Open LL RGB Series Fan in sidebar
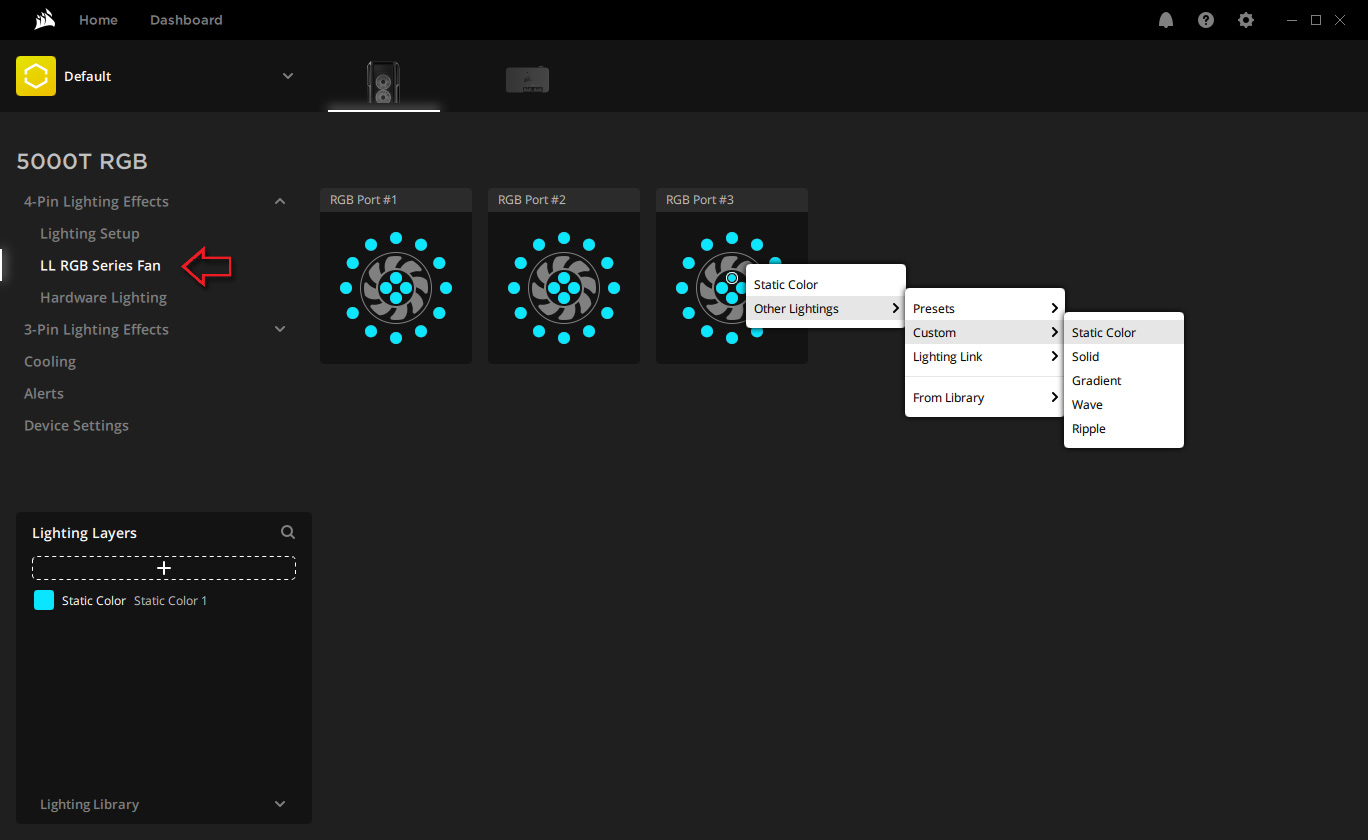The width and height of the screenshot is (1368, 840). pos(100,266)
